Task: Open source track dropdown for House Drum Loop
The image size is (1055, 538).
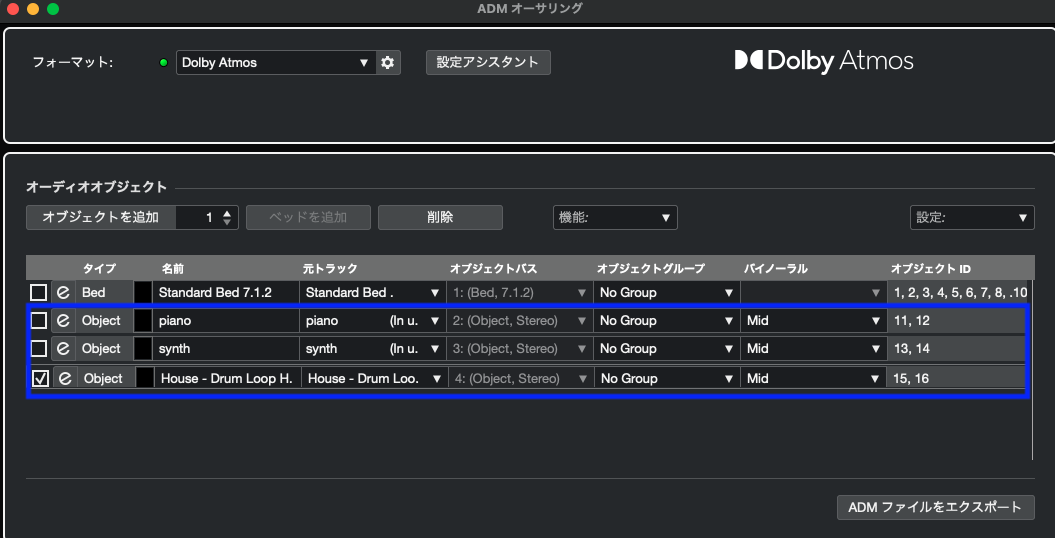Action: click(x=374, y=379)
